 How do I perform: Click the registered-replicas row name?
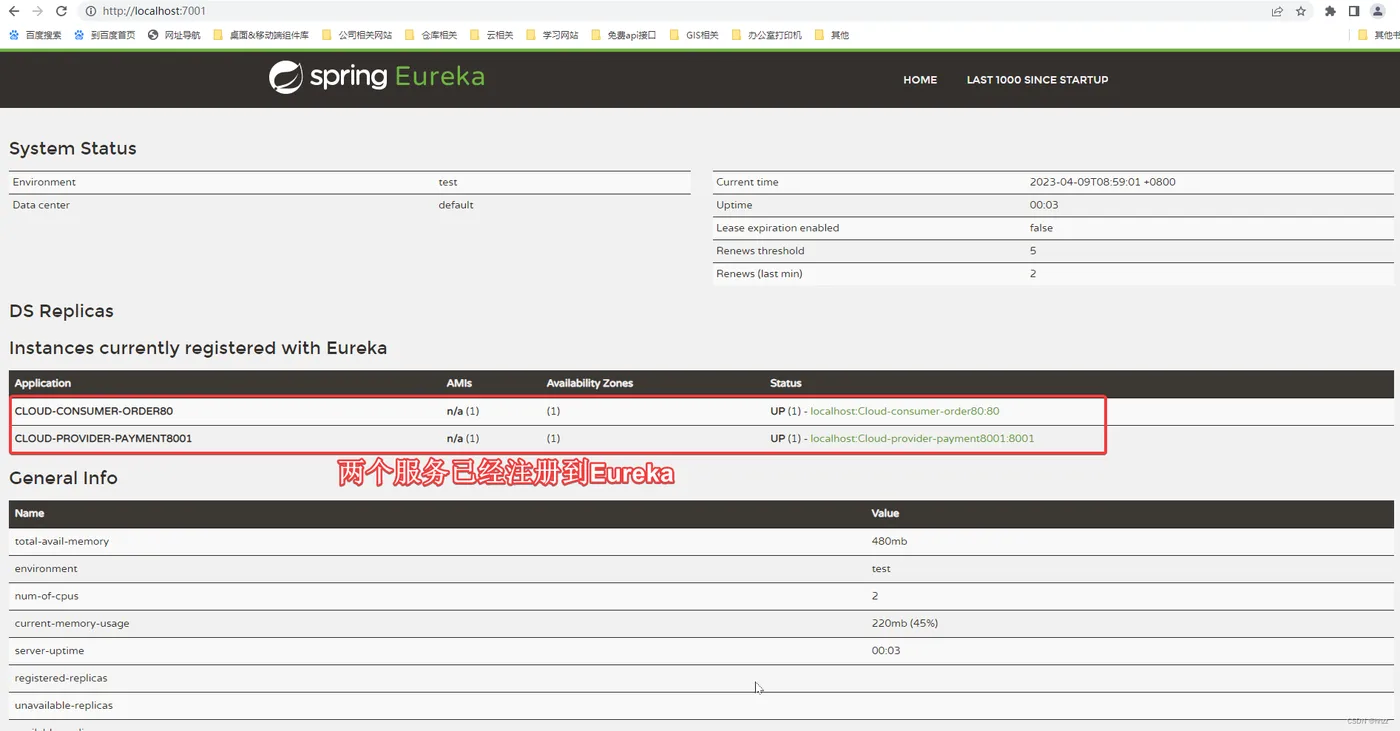[x=61, y=678]
